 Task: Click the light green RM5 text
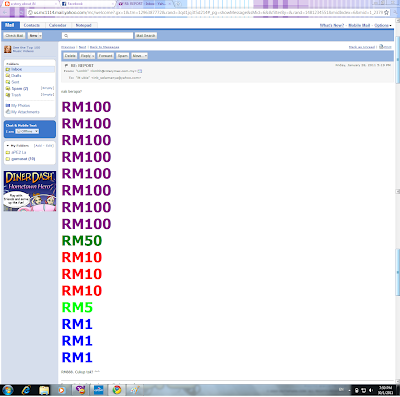(77, 307)
